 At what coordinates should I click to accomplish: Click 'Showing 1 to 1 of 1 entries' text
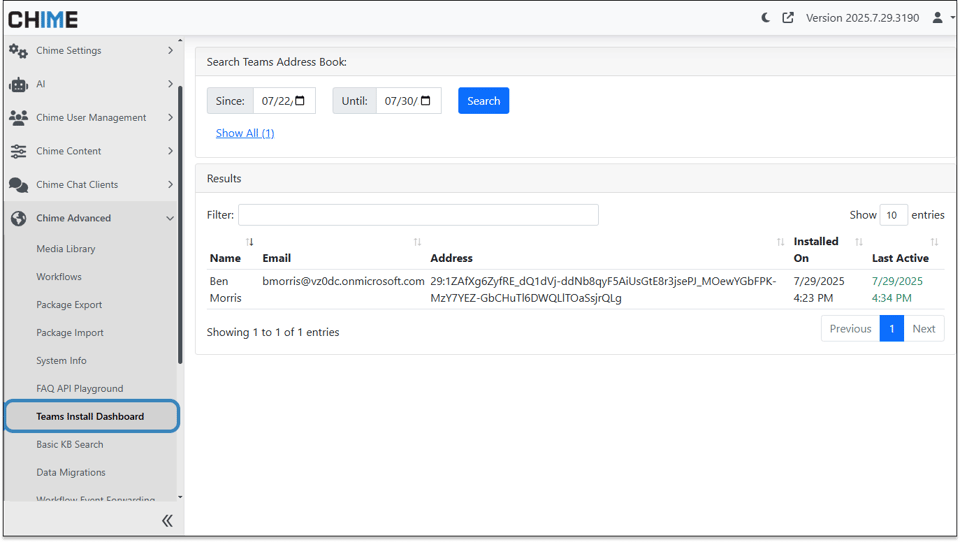(272, 332)
